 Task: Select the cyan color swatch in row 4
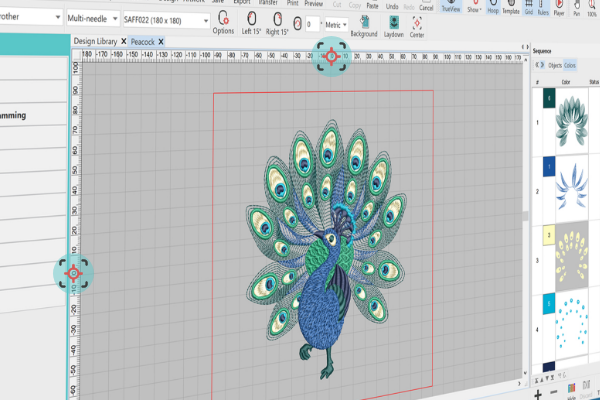pyautogui.click(x=549, y=304)
